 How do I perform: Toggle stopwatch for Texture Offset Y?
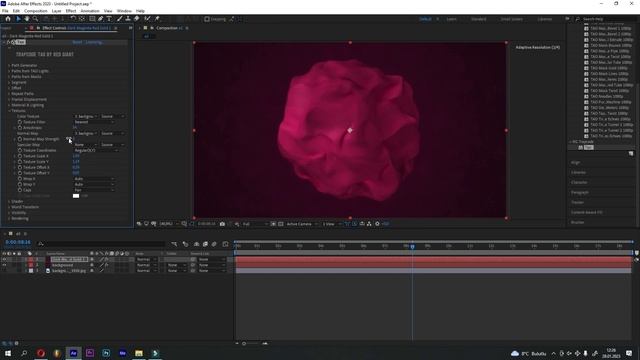click(20, 173)
